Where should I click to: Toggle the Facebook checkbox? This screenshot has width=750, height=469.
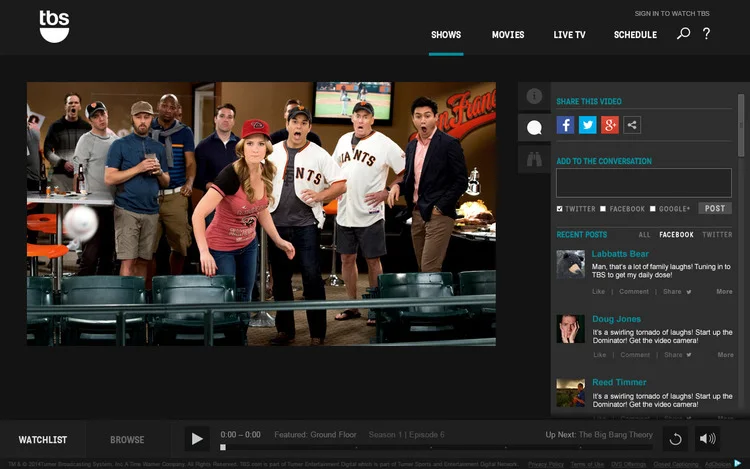pyautogui.click(x=603, y=209)
